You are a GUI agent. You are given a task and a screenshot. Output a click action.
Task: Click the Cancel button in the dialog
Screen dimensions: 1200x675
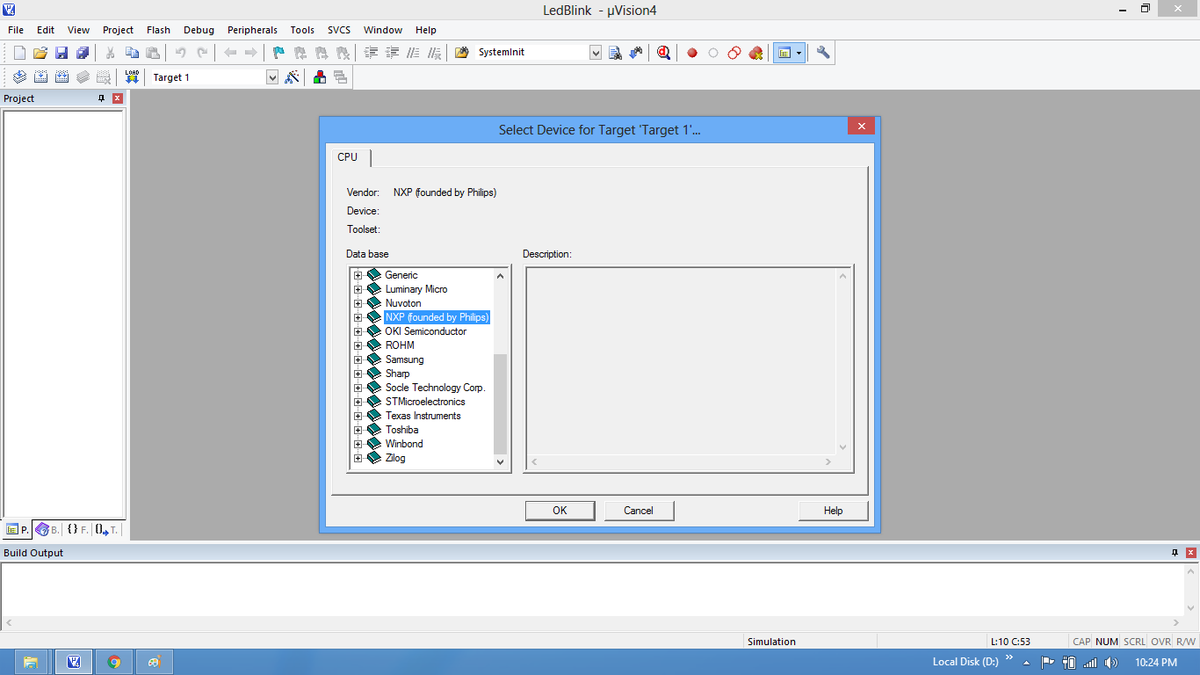click(638, 511)
